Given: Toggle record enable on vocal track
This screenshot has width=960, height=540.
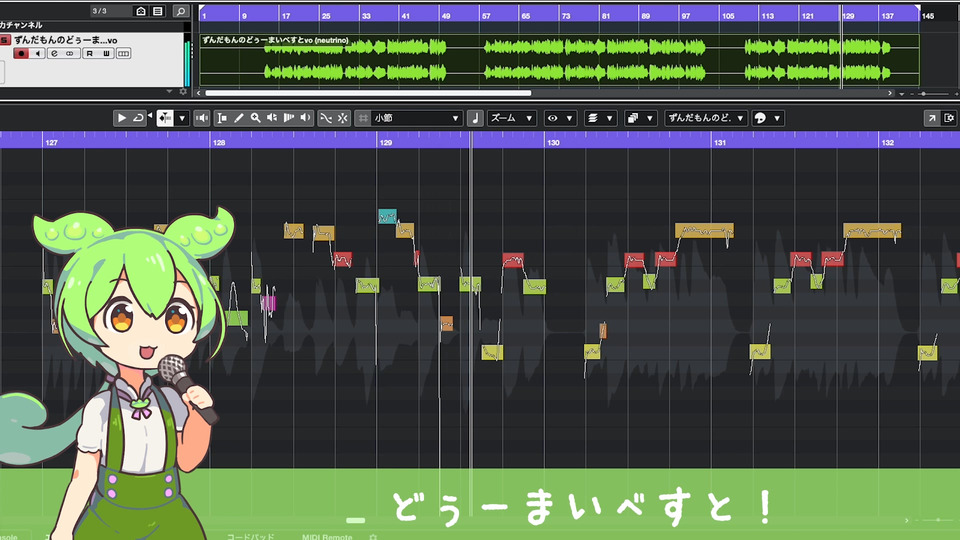Looking at the screenshot, I should [x=21, y=54].
